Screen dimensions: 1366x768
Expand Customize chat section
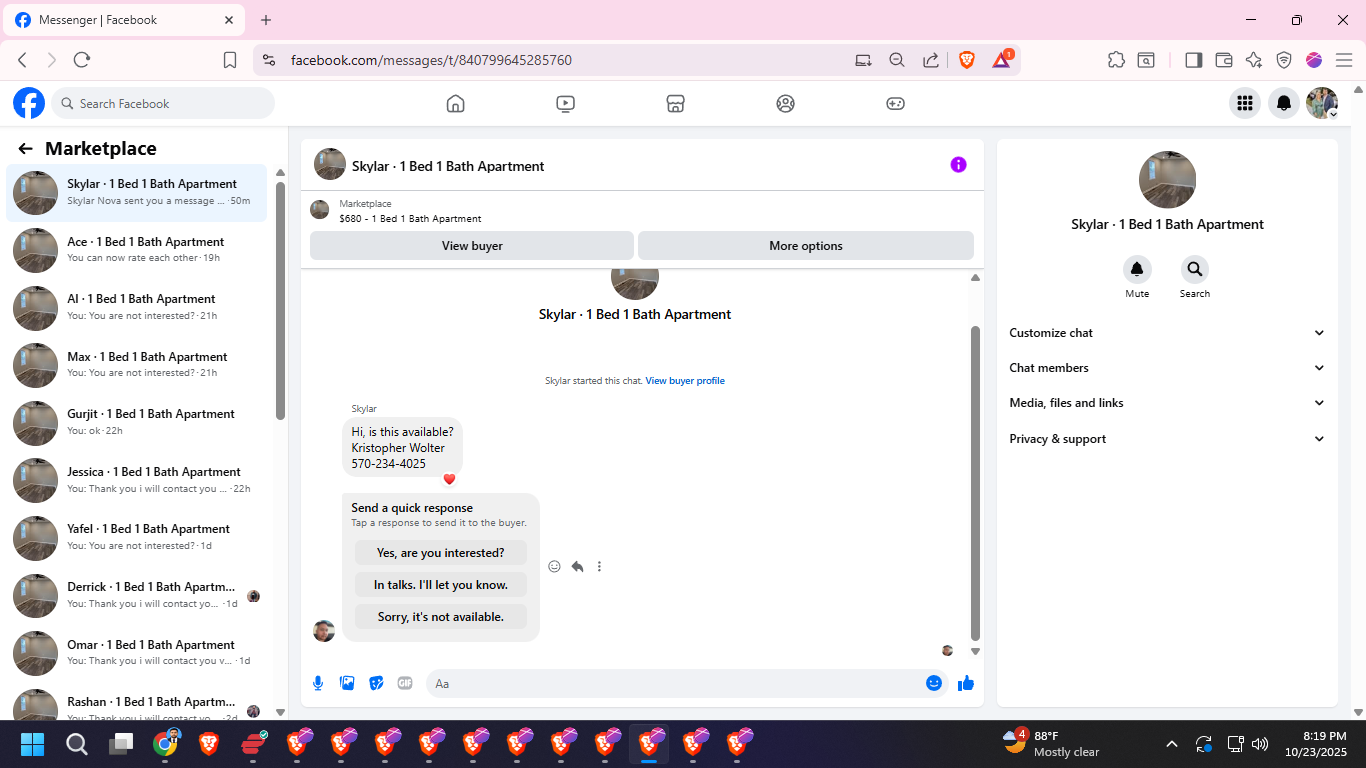(x=1167, y=333)
